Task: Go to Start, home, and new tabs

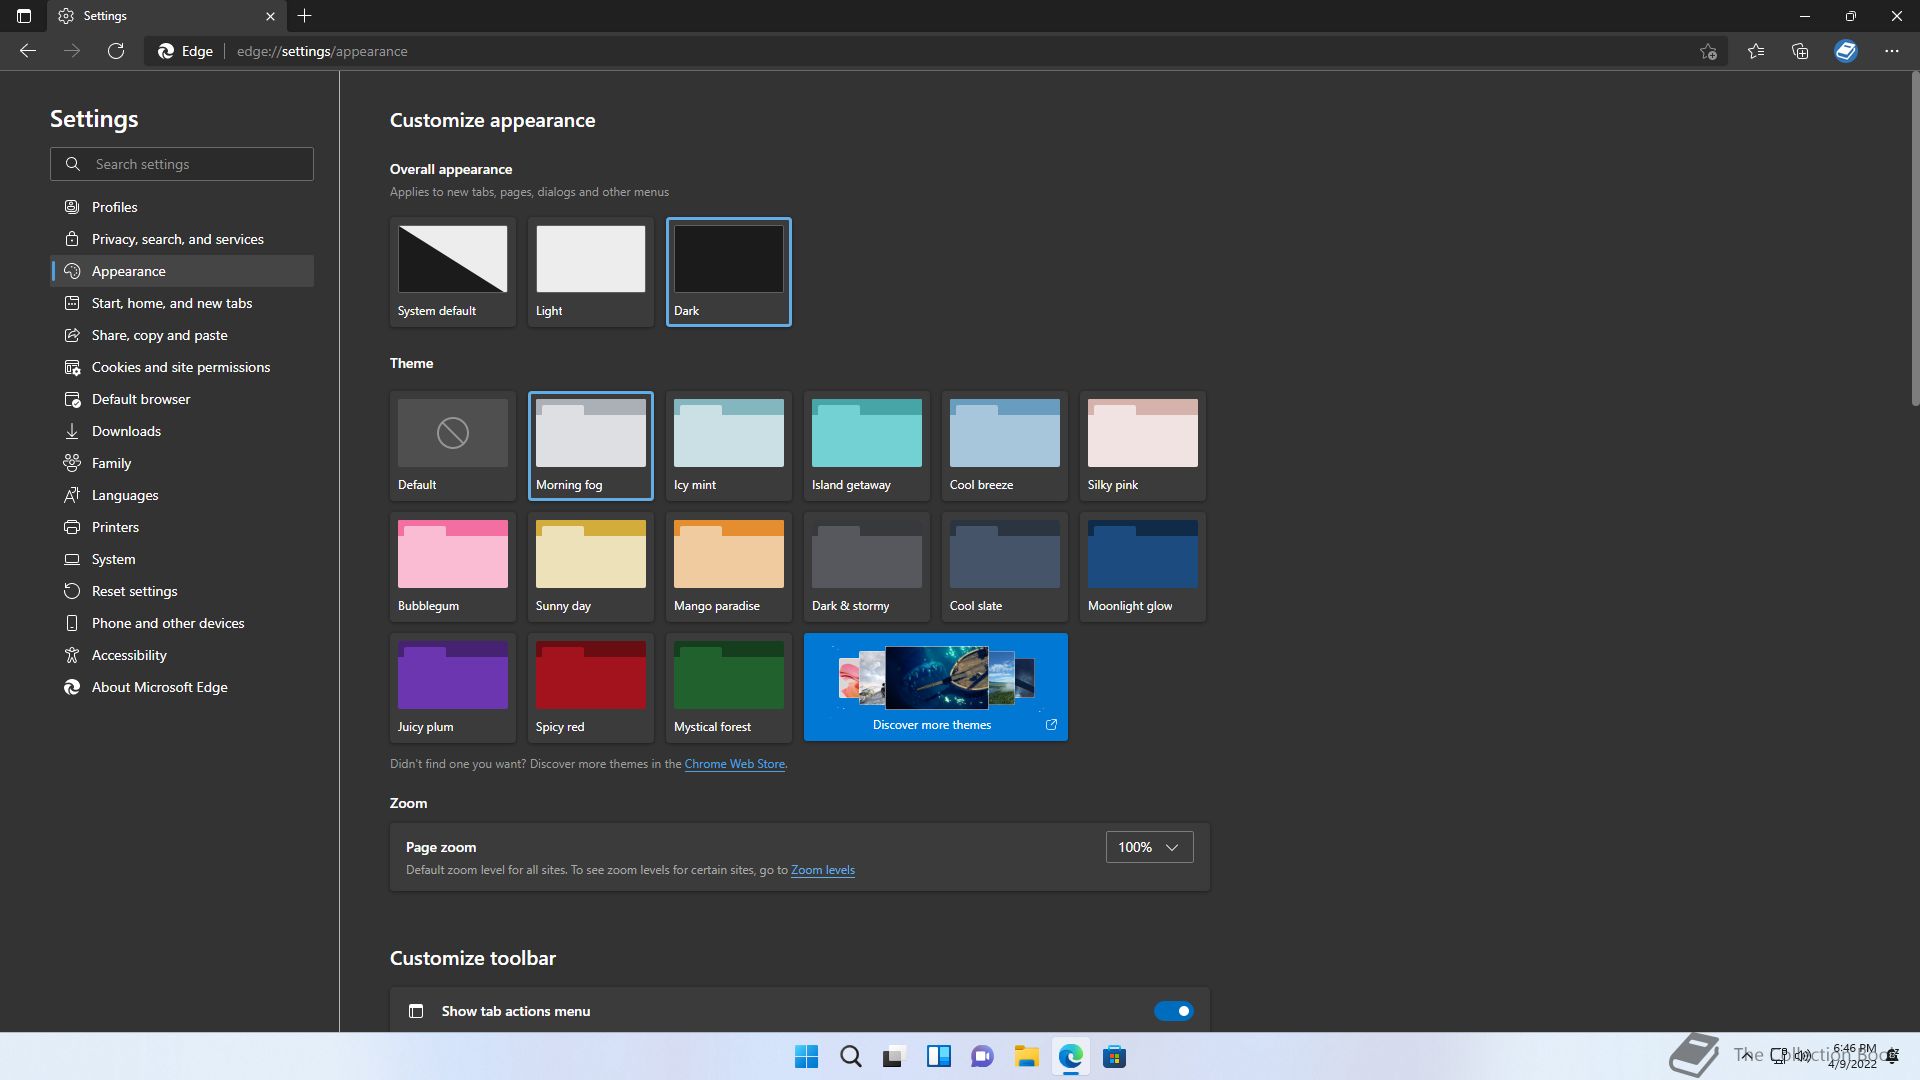Action: click(x=182, y=303)
